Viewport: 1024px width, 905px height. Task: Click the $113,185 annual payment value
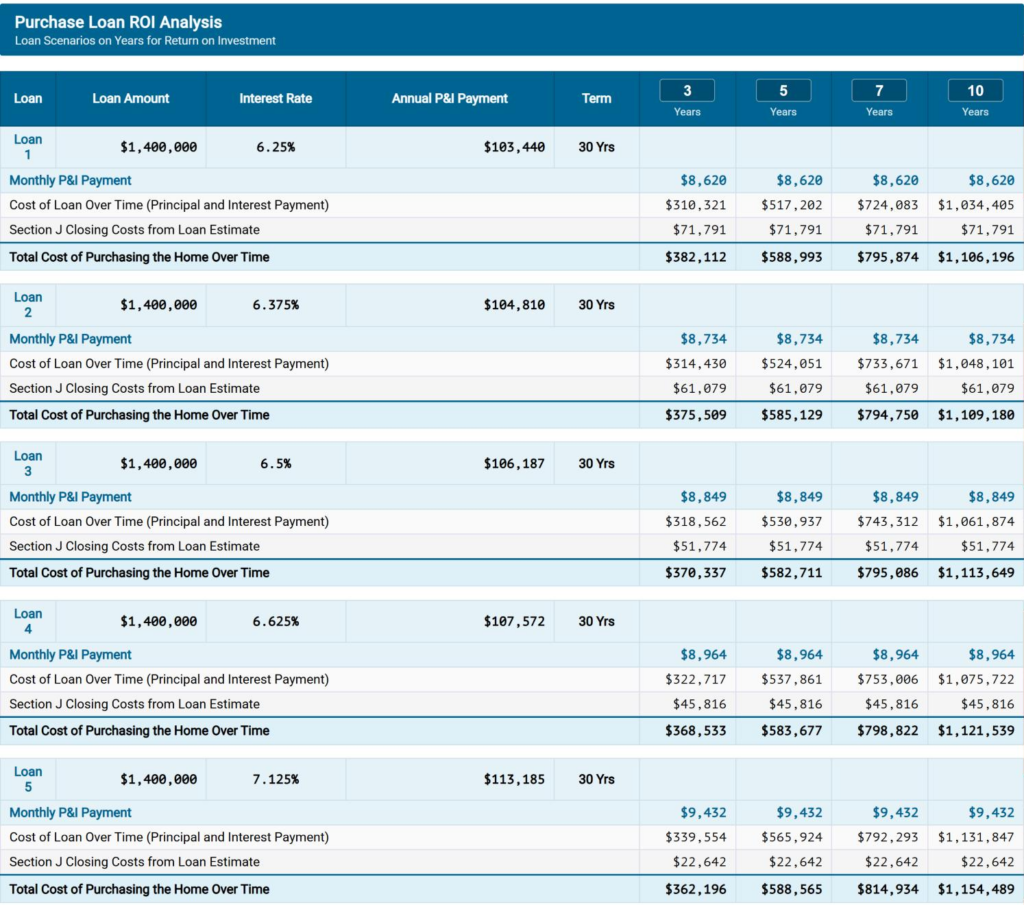coord(514,780)
